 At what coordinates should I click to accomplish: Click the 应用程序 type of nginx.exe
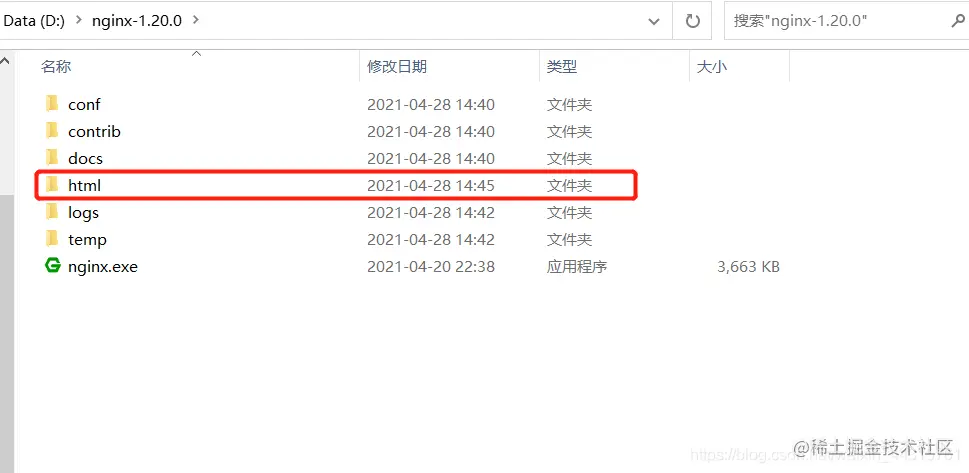577,267
